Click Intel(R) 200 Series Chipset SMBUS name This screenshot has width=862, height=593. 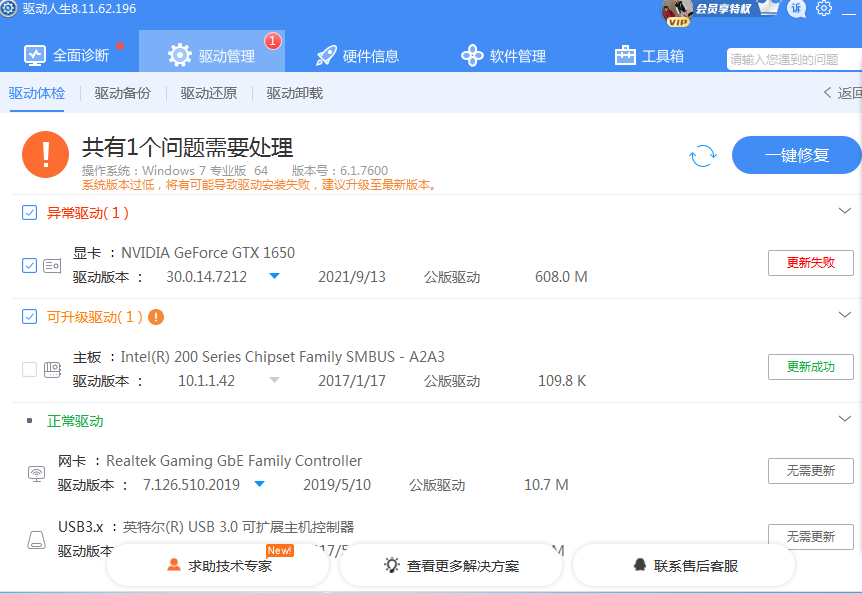click(x=283, y=357)
